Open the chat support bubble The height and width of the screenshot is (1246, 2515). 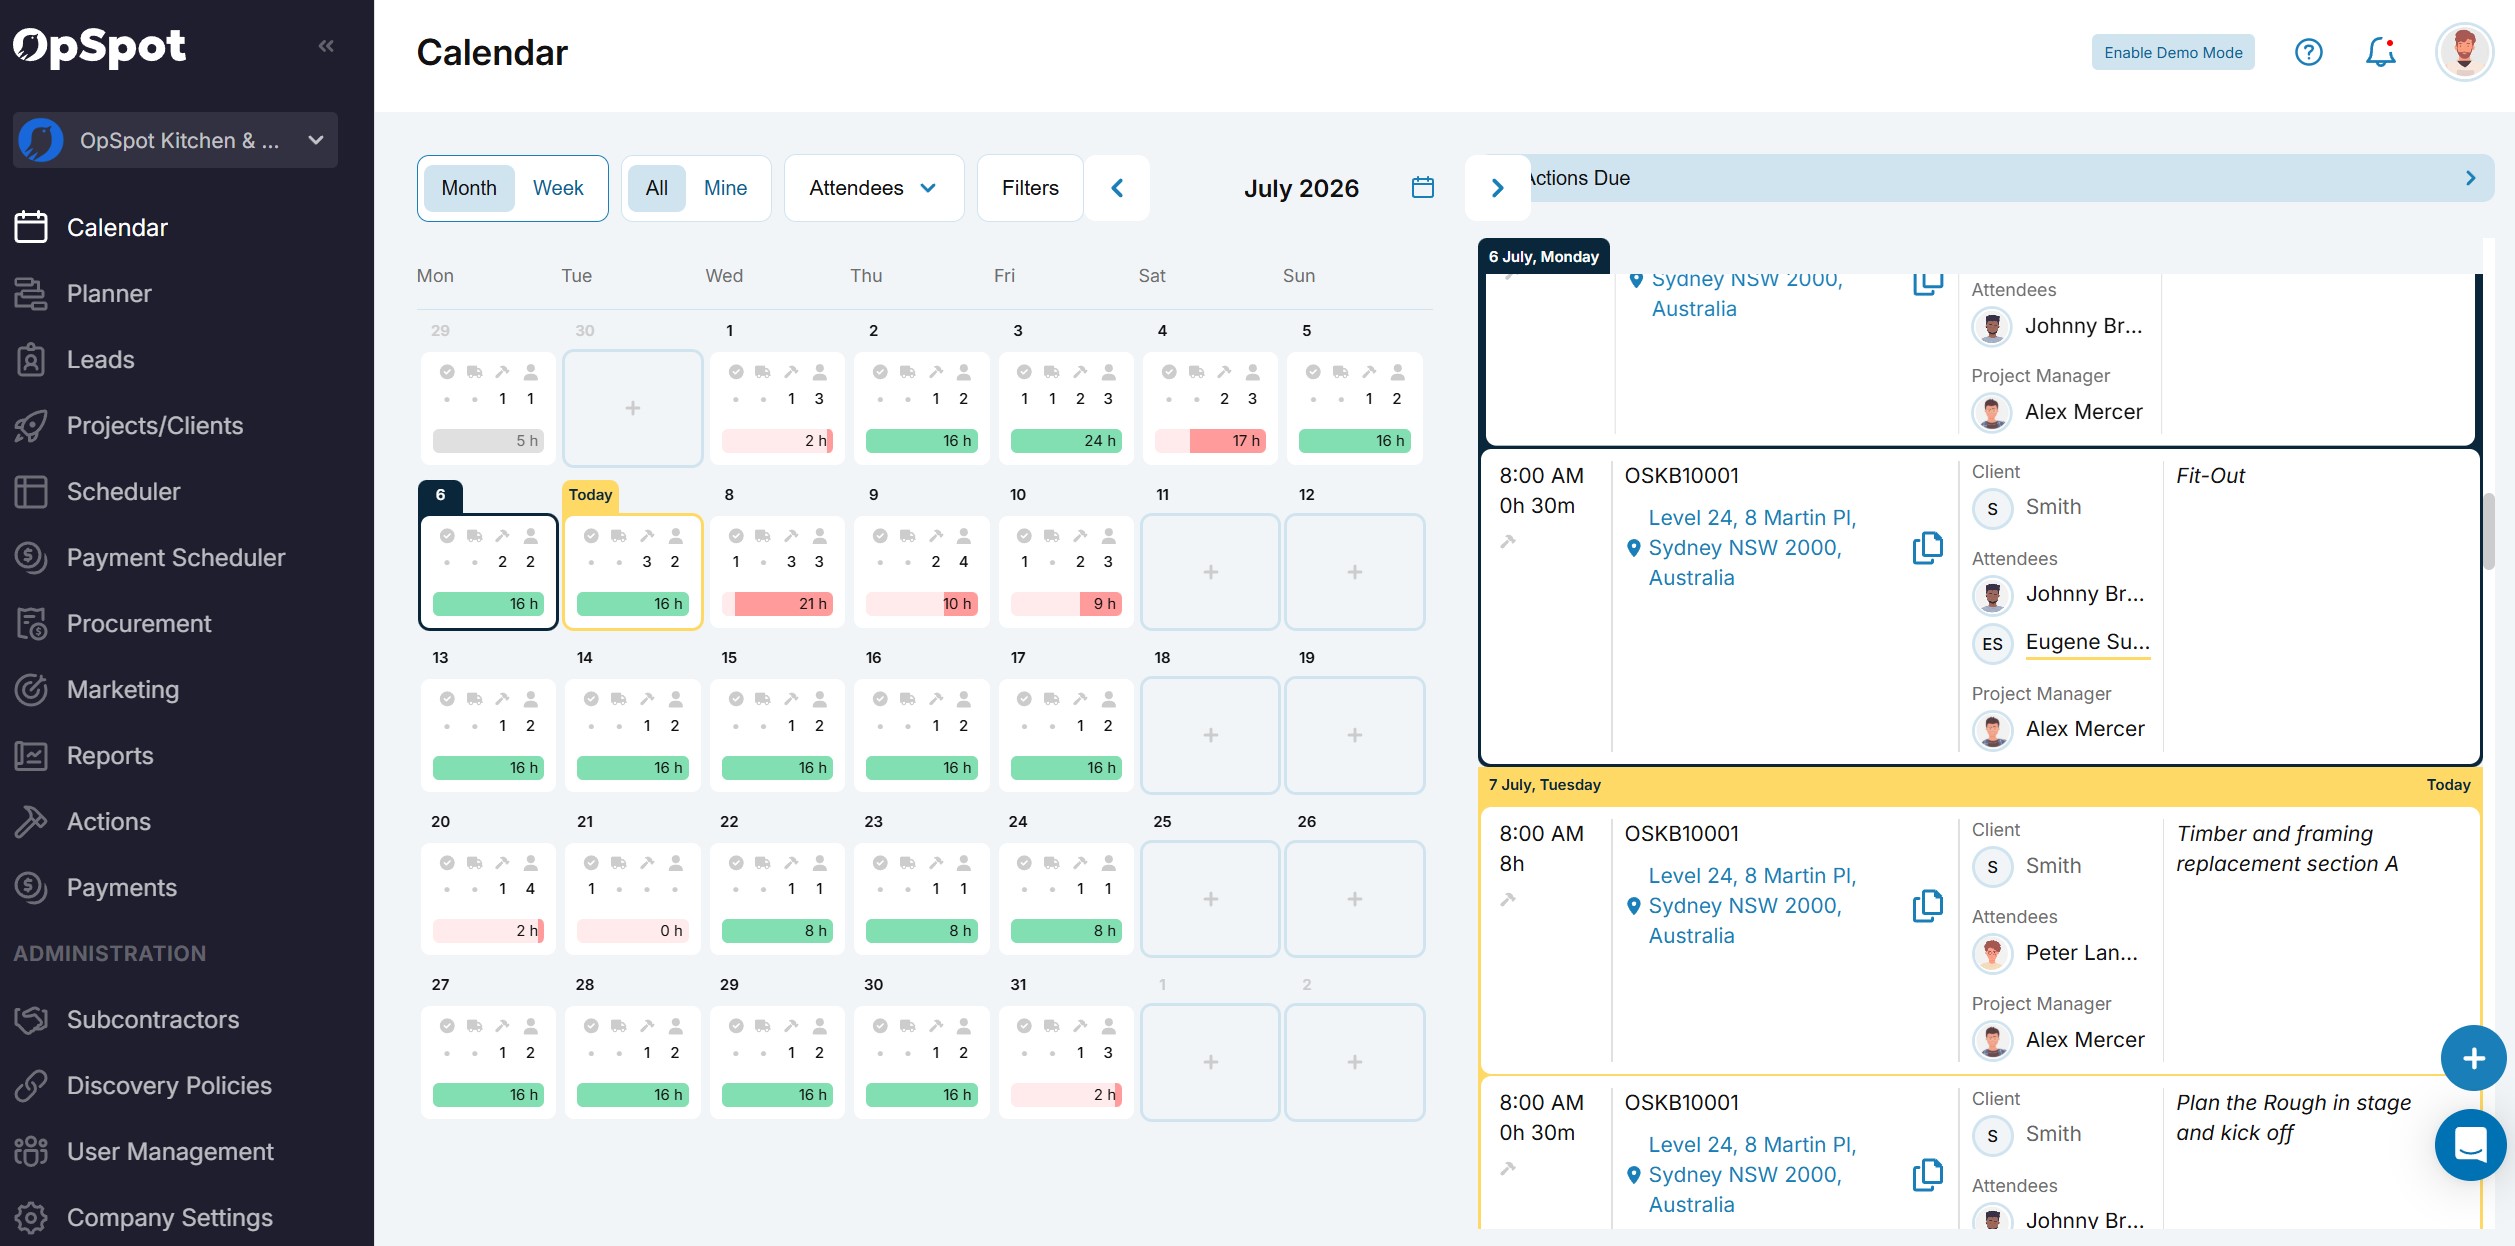[x=2470, y=1144]
